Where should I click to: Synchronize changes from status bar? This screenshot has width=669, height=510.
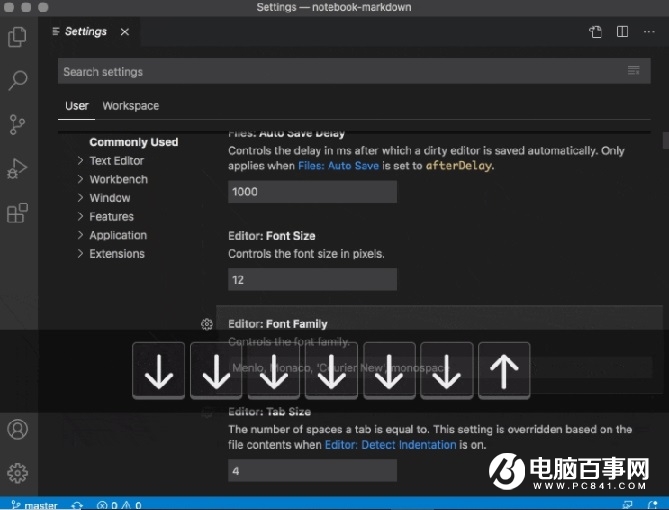point(77,505)
